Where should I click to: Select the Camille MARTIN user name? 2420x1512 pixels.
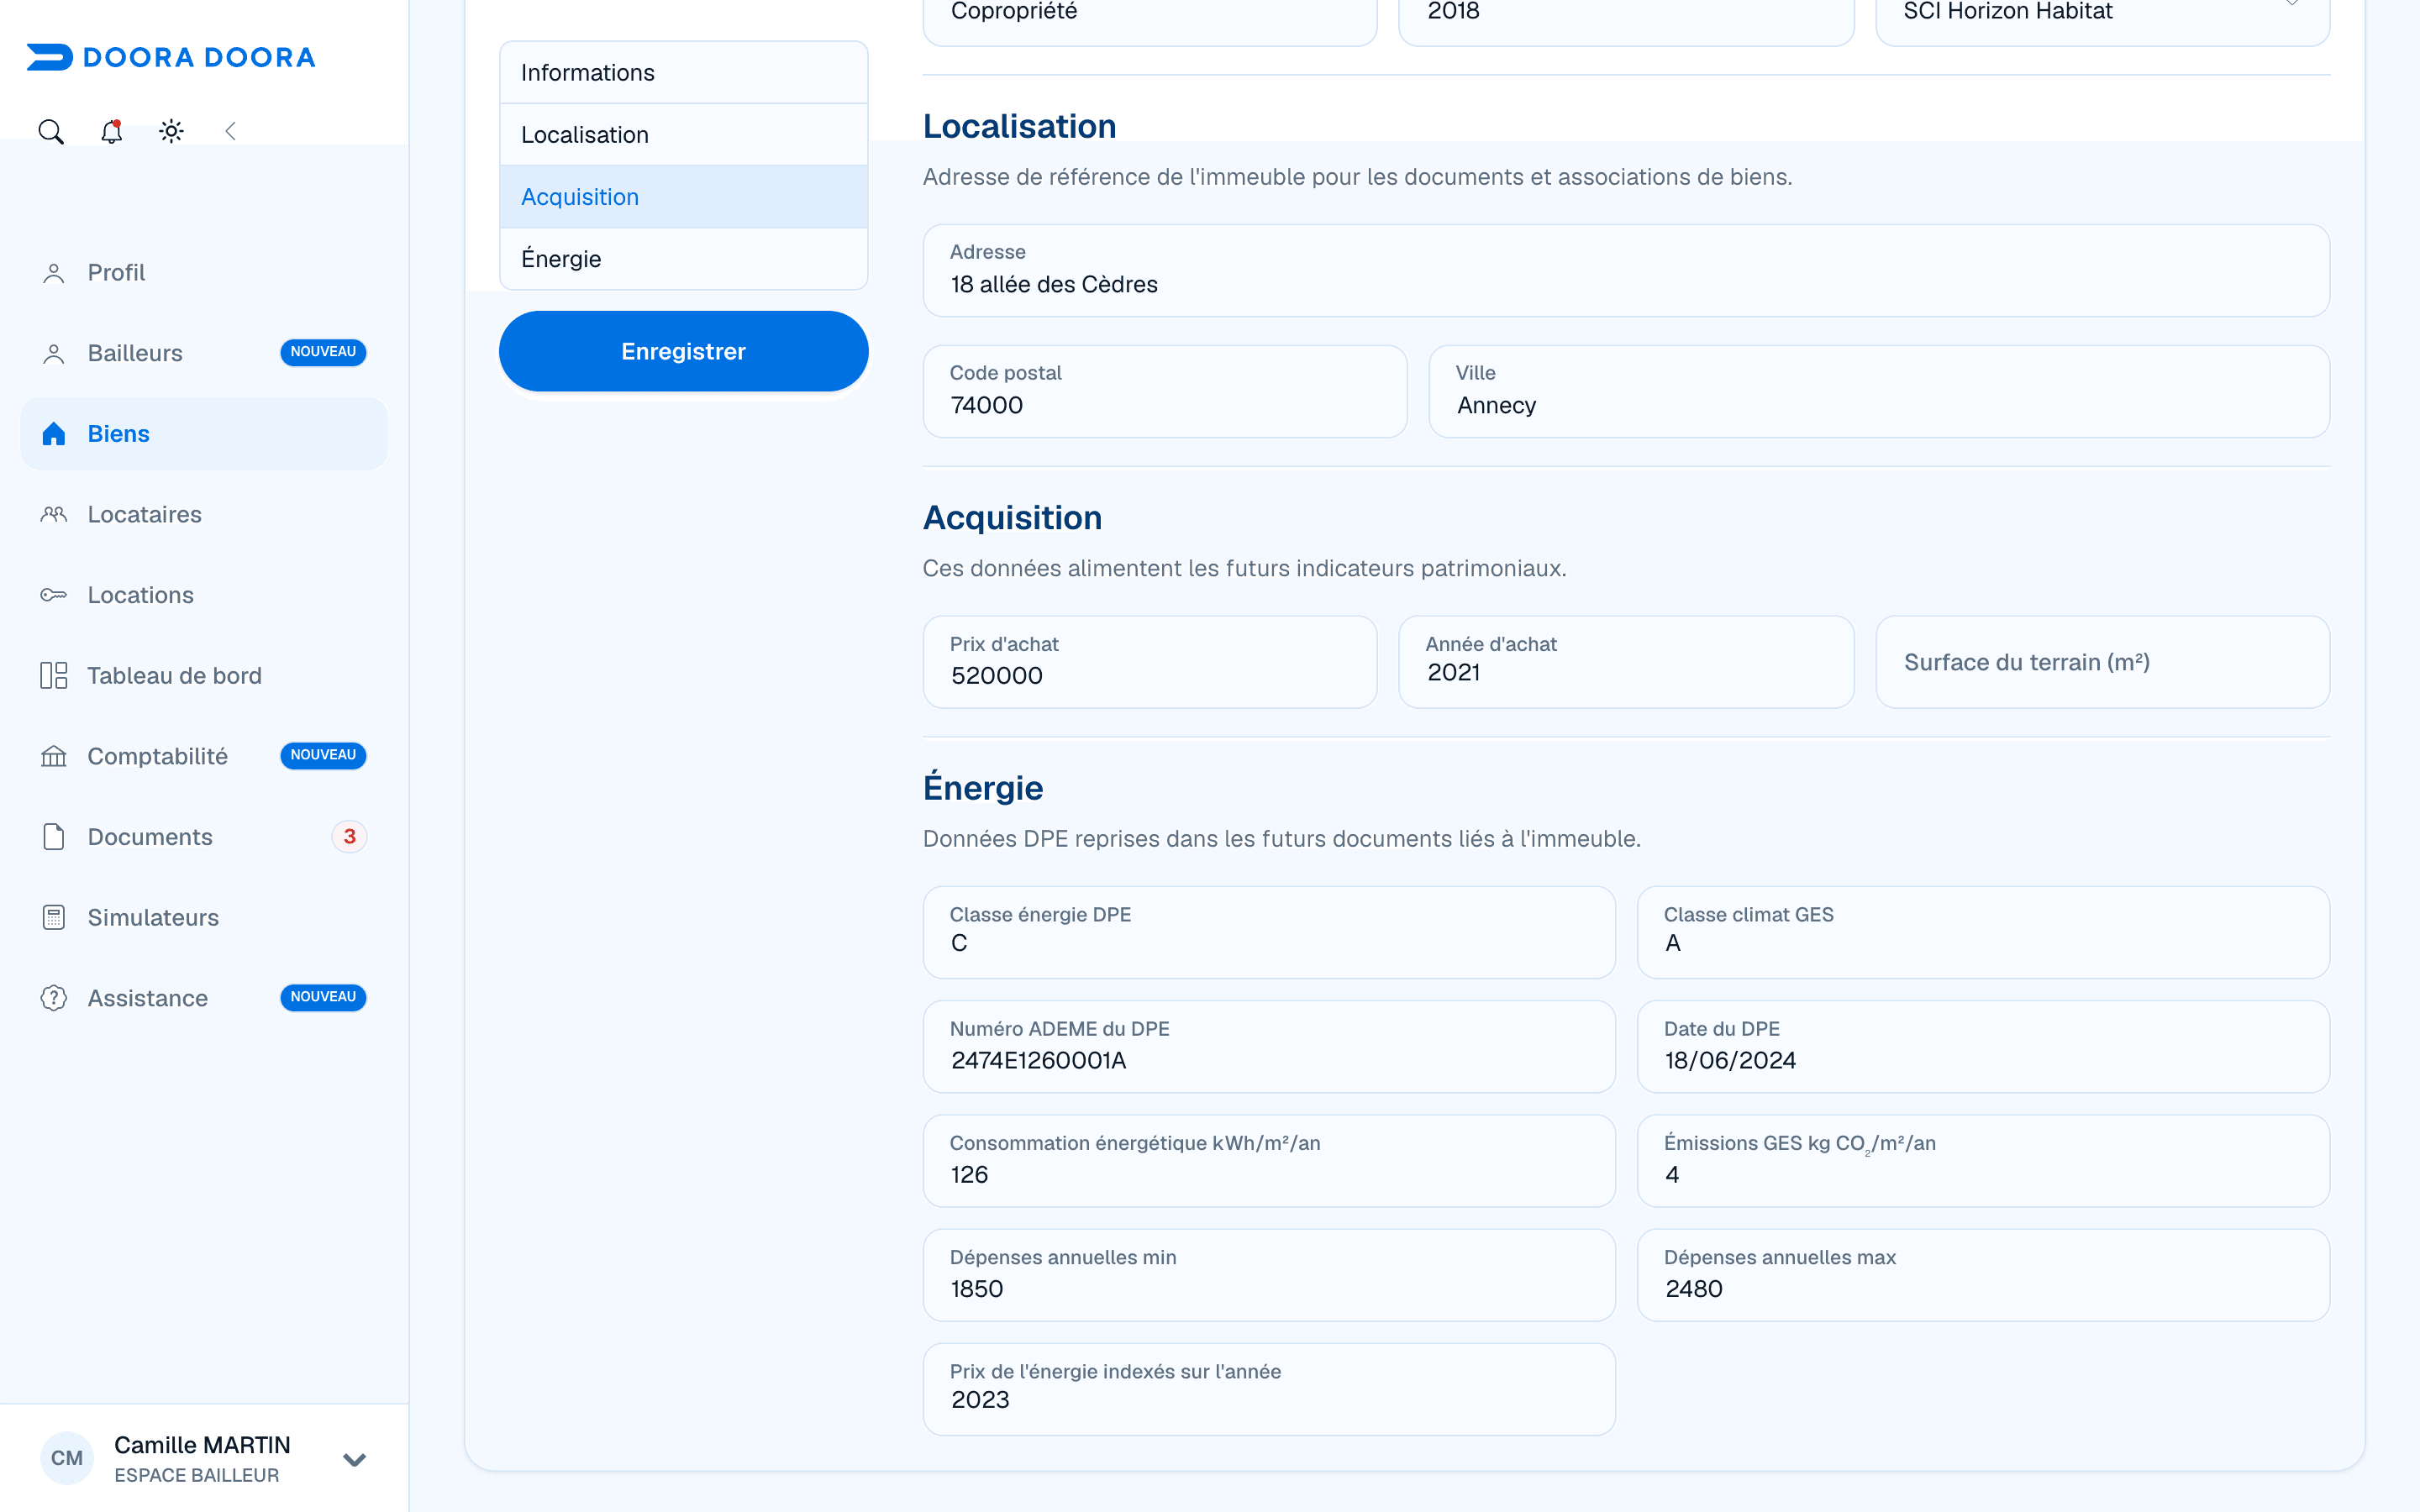[x=202, y=1445]
